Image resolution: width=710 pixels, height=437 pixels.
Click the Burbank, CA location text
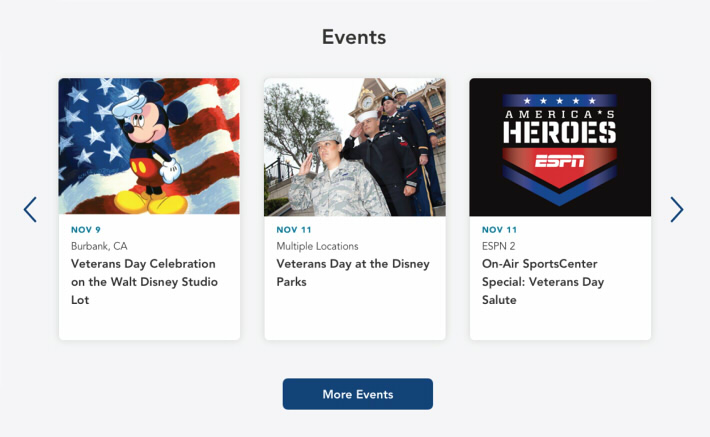pos(99,246)
